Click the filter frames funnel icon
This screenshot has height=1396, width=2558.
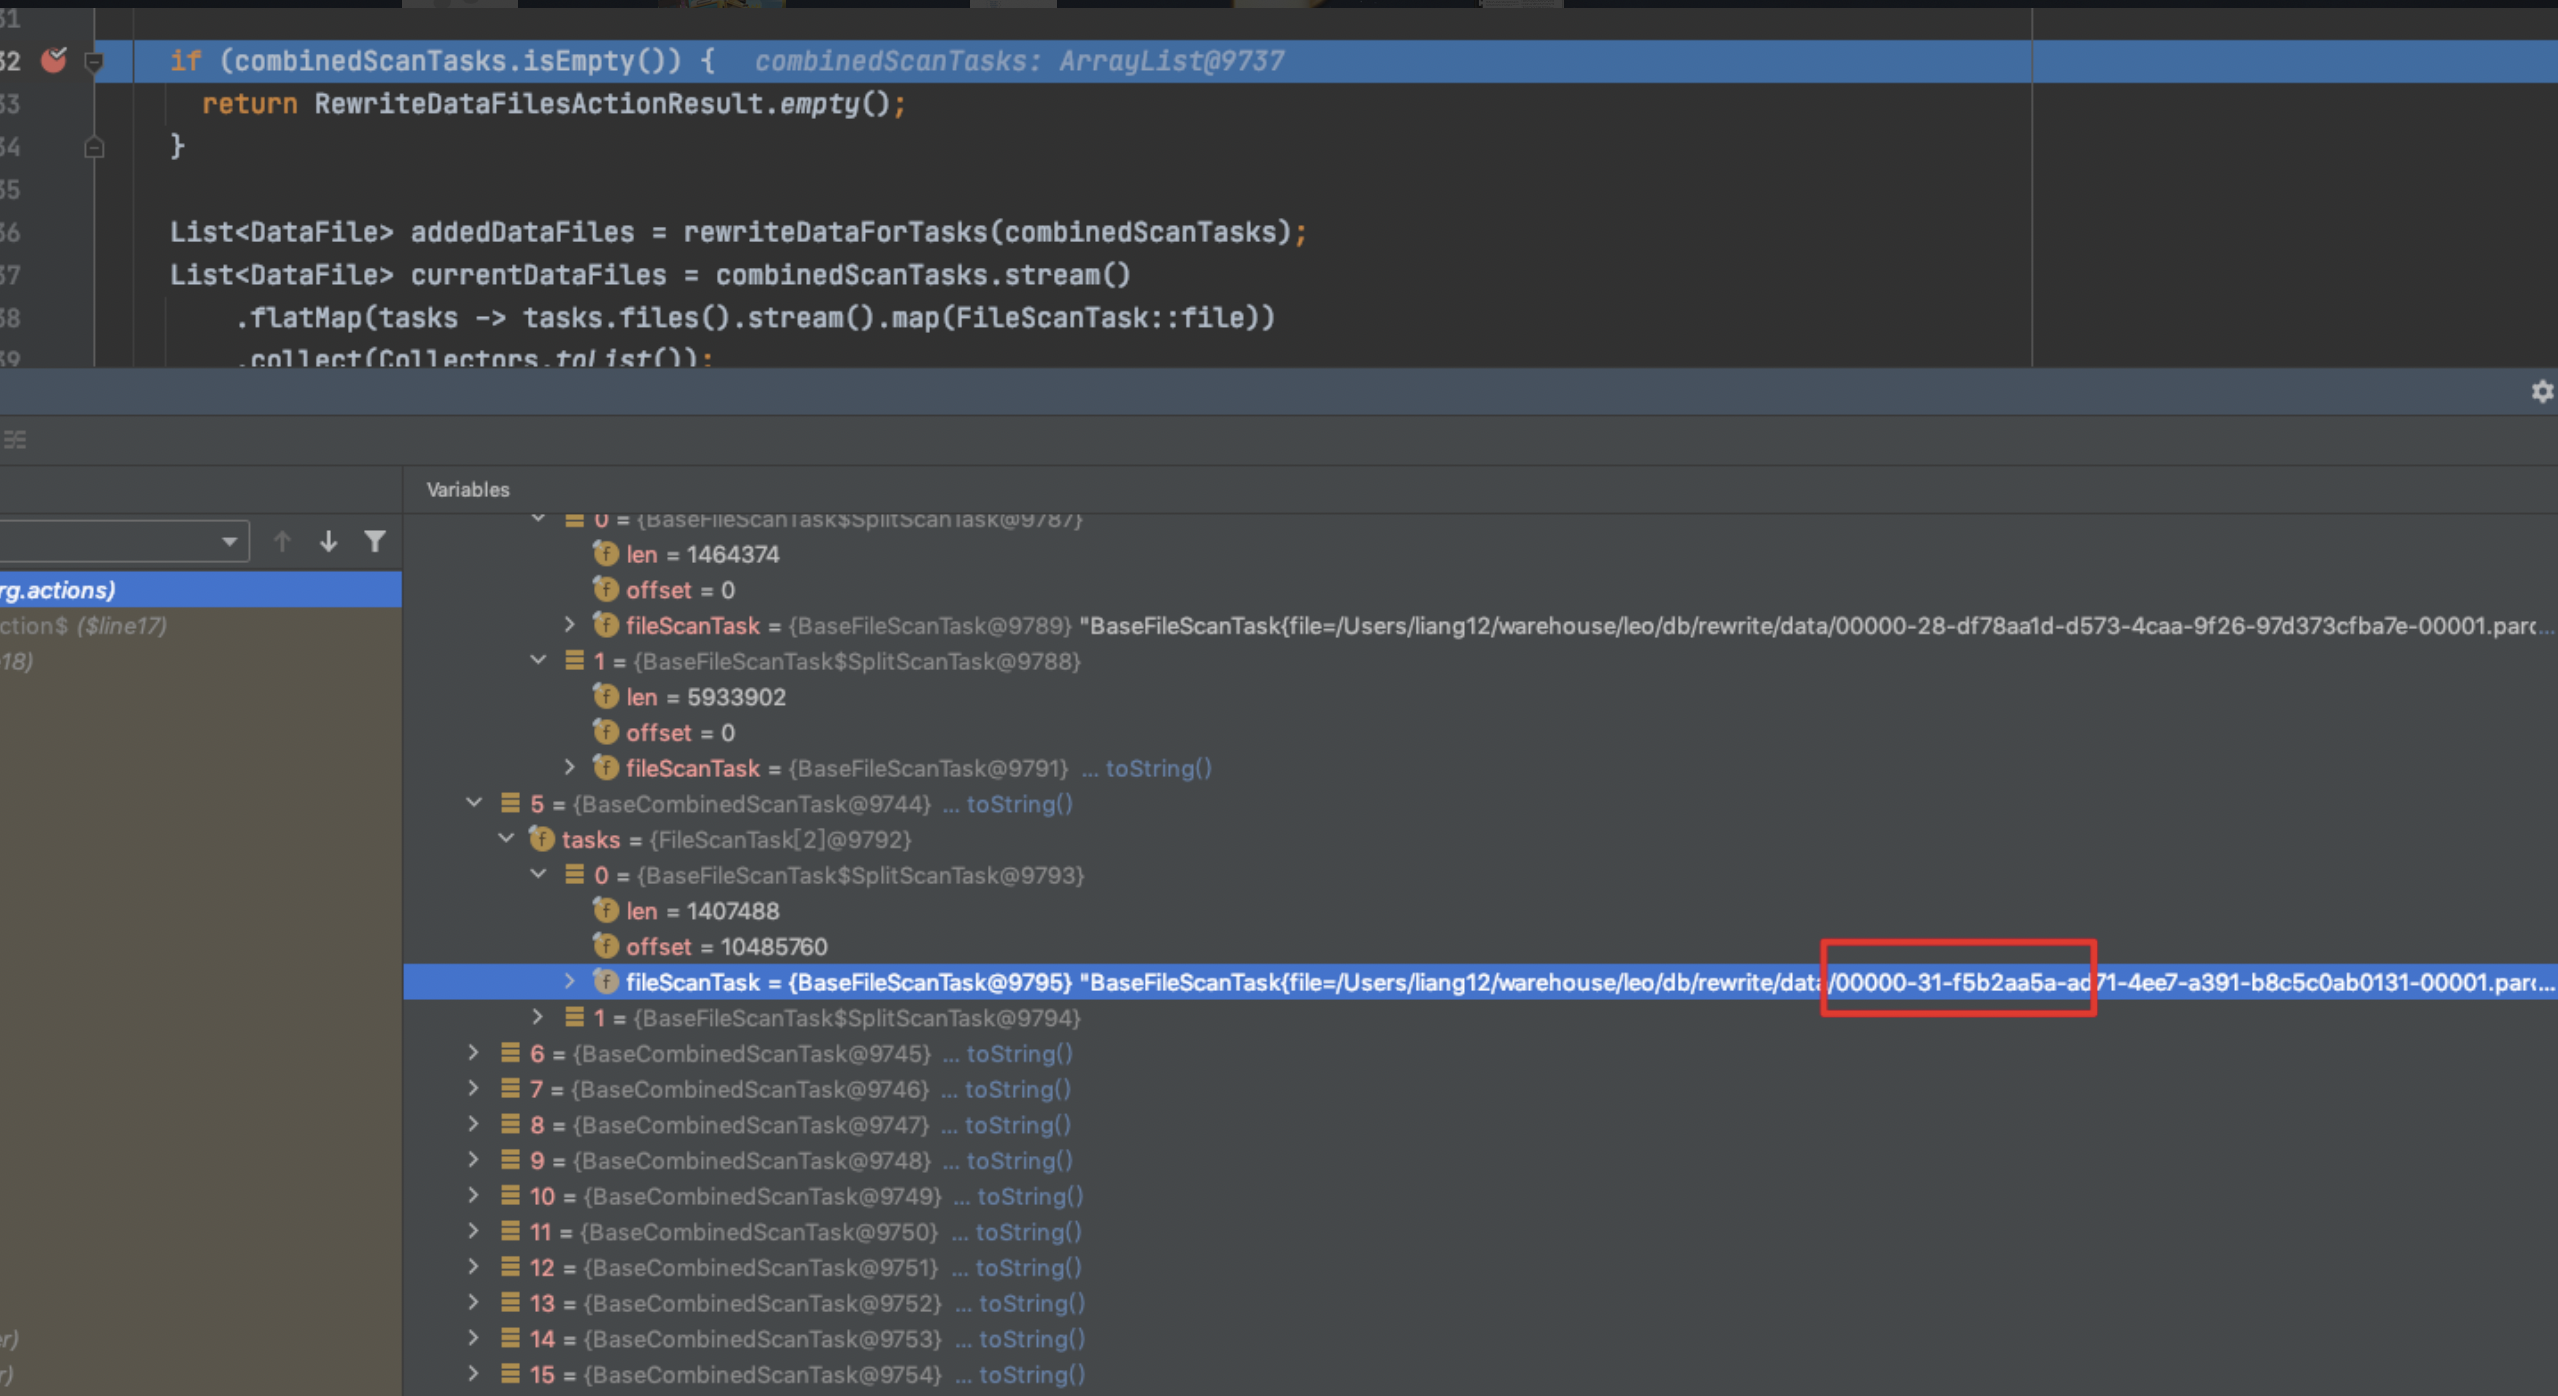click(375, 541)
